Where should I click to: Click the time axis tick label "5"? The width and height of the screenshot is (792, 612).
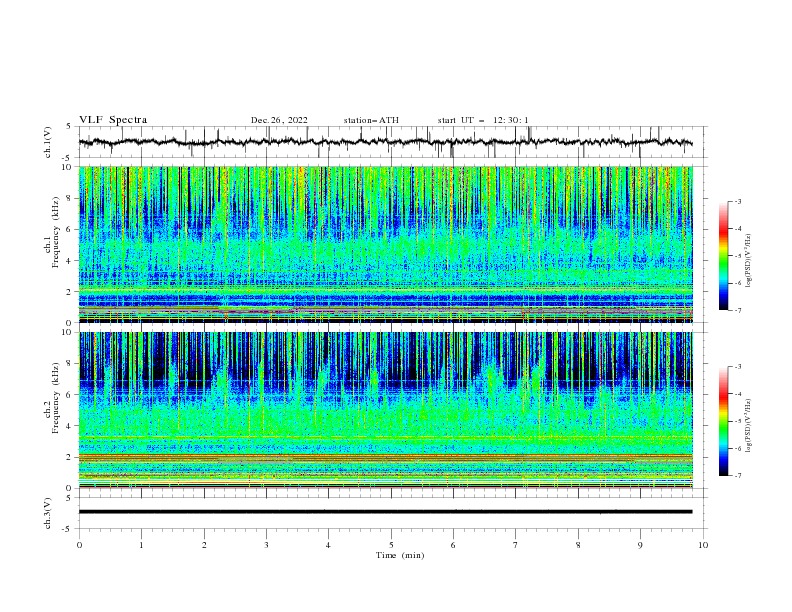click(391, 545)
